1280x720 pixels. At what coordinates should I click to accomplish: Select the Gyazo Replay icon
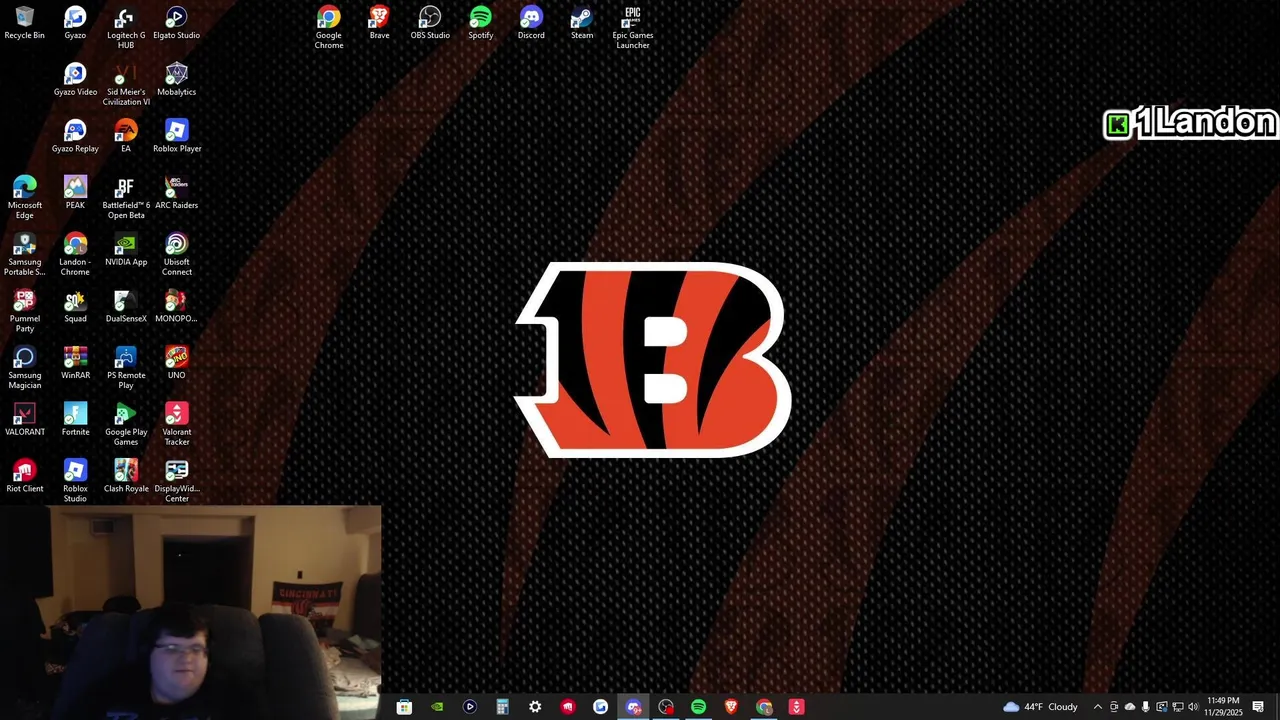coord(75,137)
